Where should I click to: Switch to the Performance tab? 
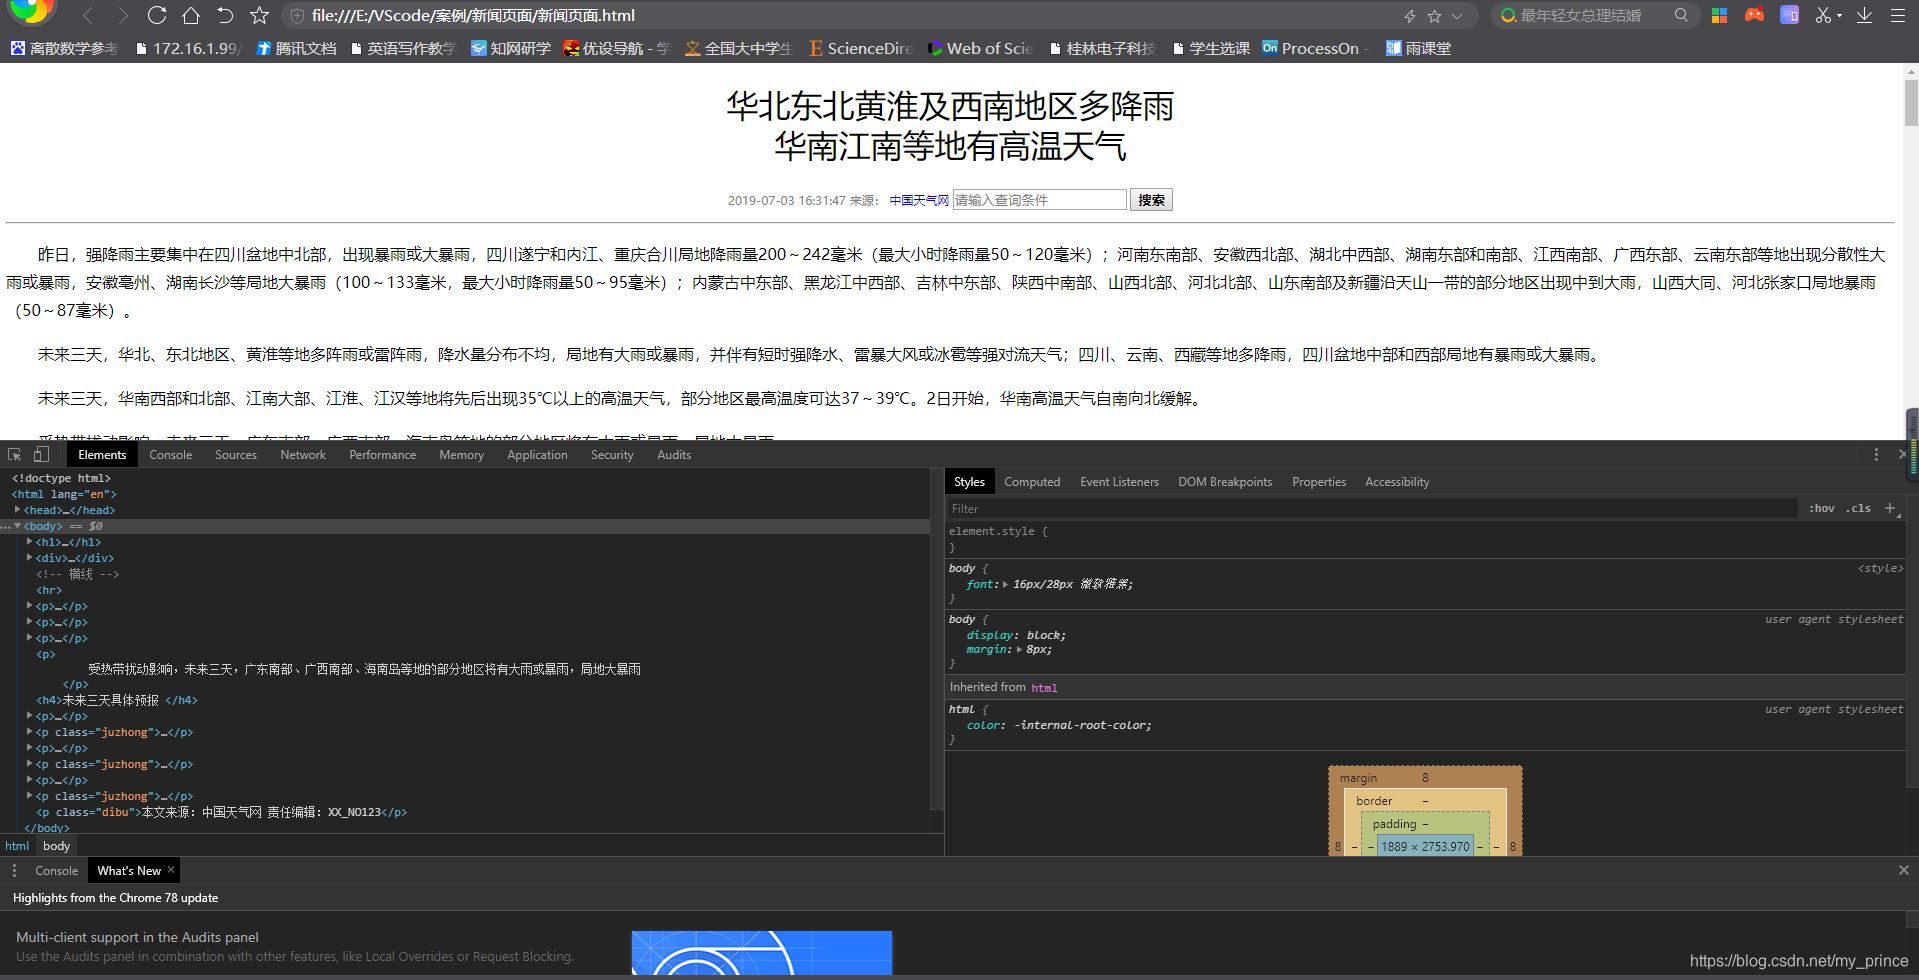click(x=382, y=455)
